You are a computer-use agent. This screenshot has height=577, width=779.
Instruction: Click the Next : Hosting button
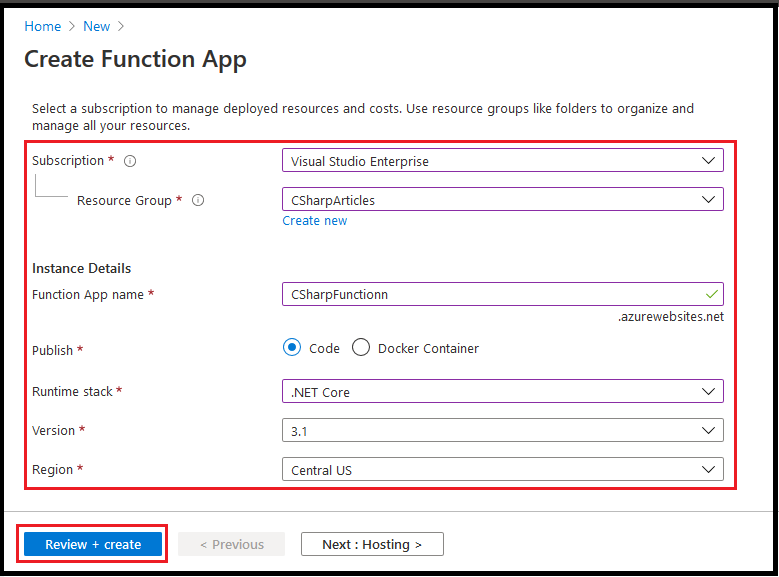(372, 545)
